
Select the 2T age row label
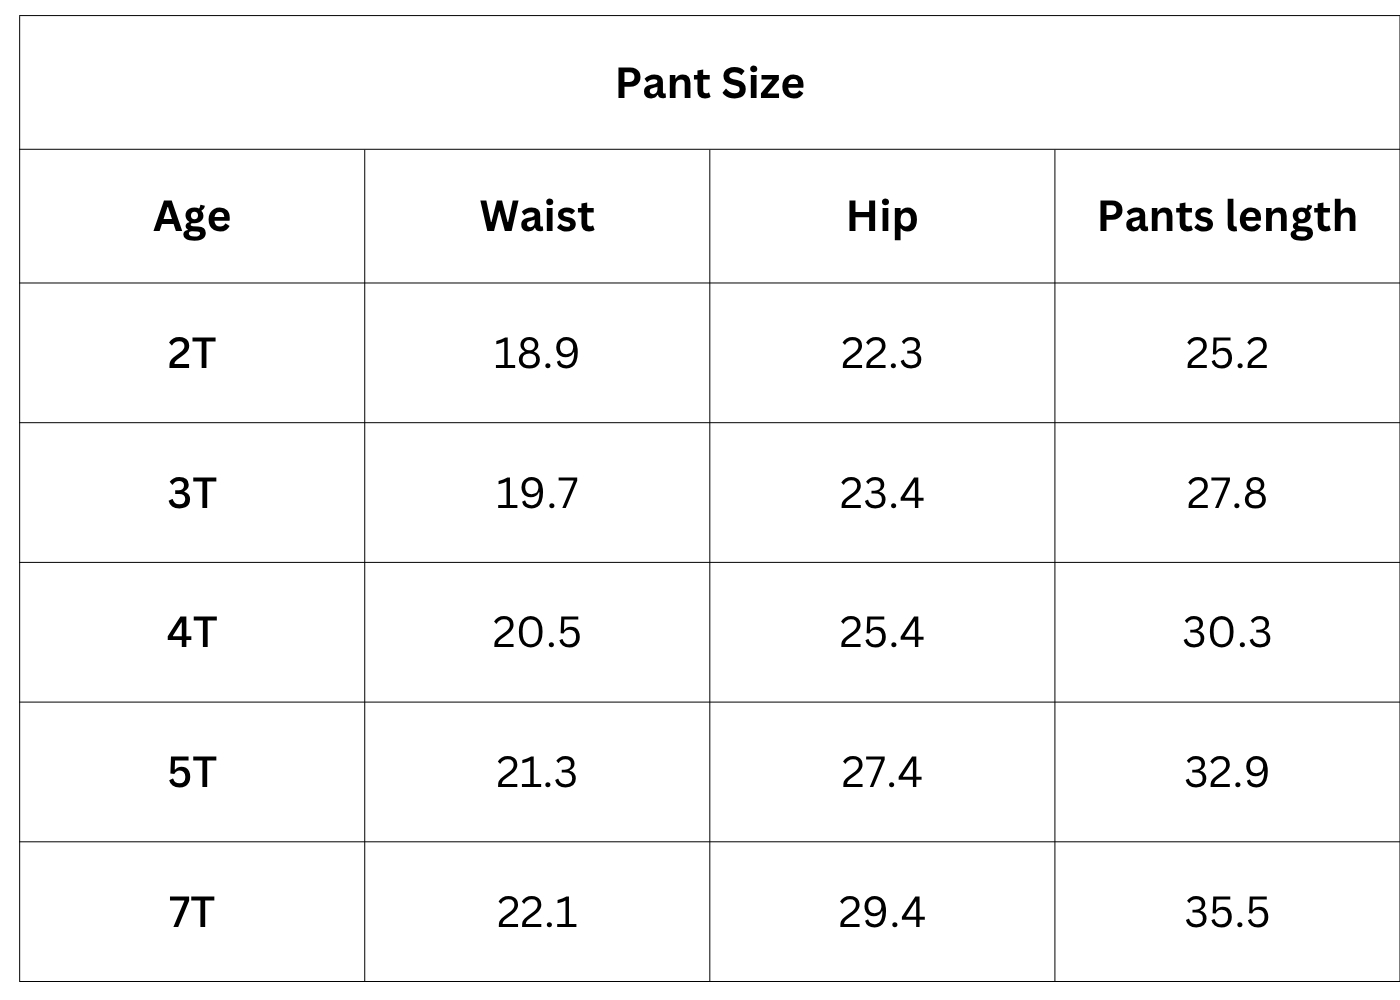tap(192, 353)
